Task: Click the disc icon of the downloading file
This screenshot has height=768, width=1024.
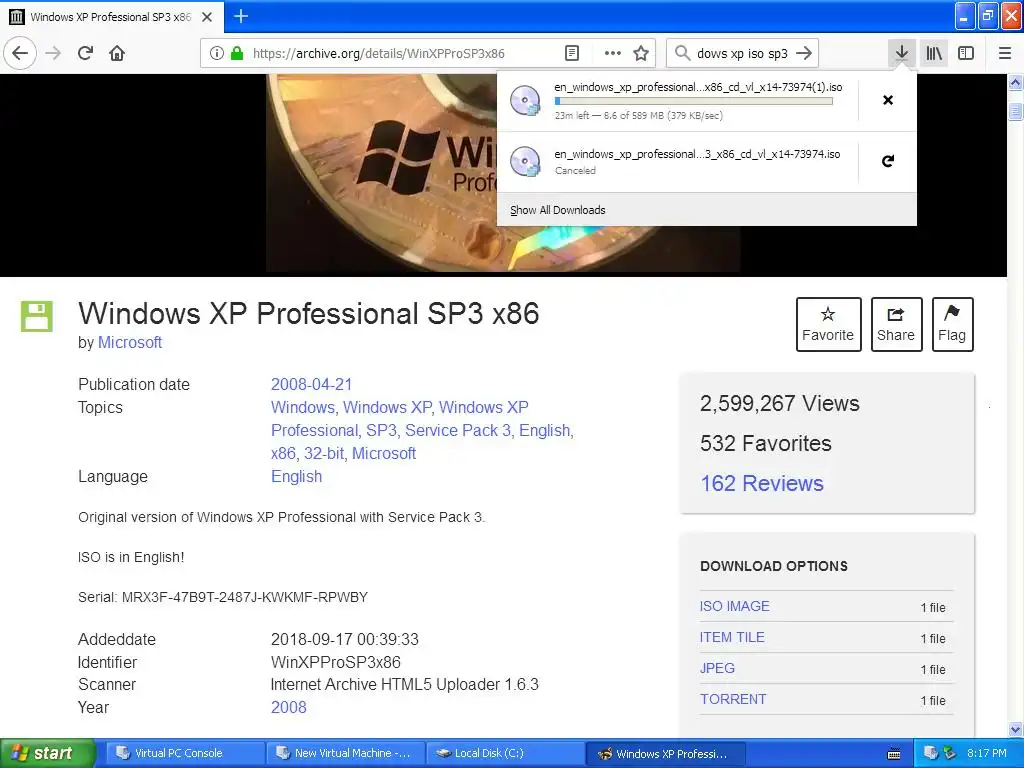Action: pyautogui.click(x=525, y=101)
